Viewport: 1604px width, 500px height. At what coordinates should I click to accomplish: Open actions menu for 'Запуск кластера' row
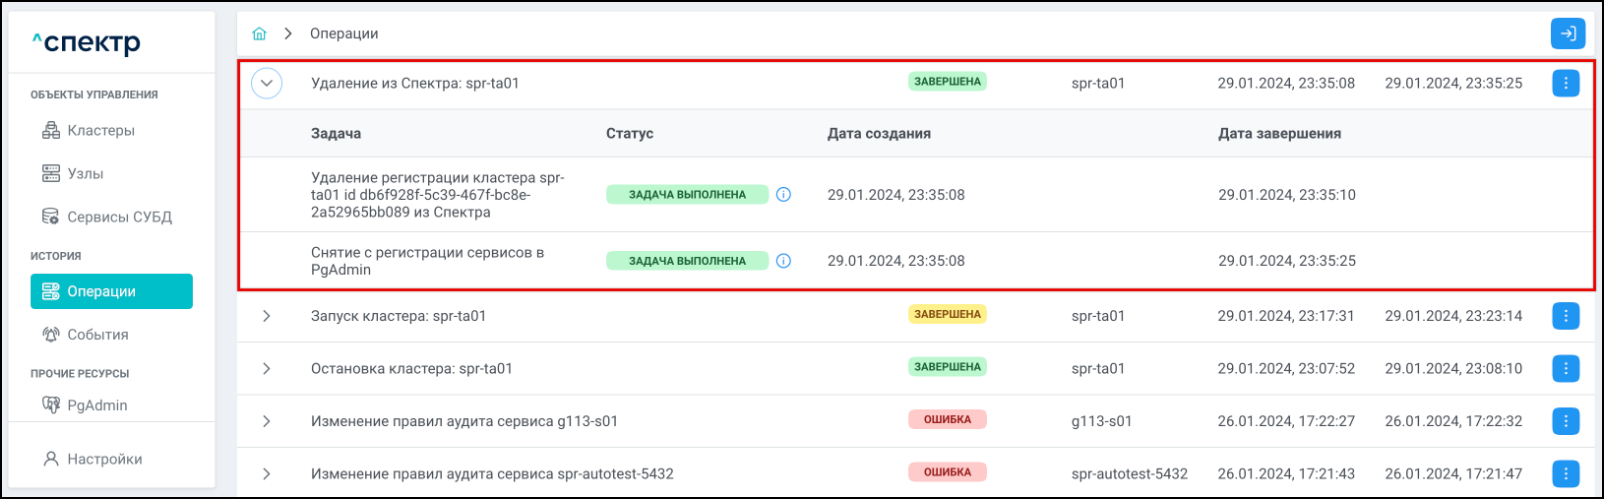click(x=1565, y=316)
